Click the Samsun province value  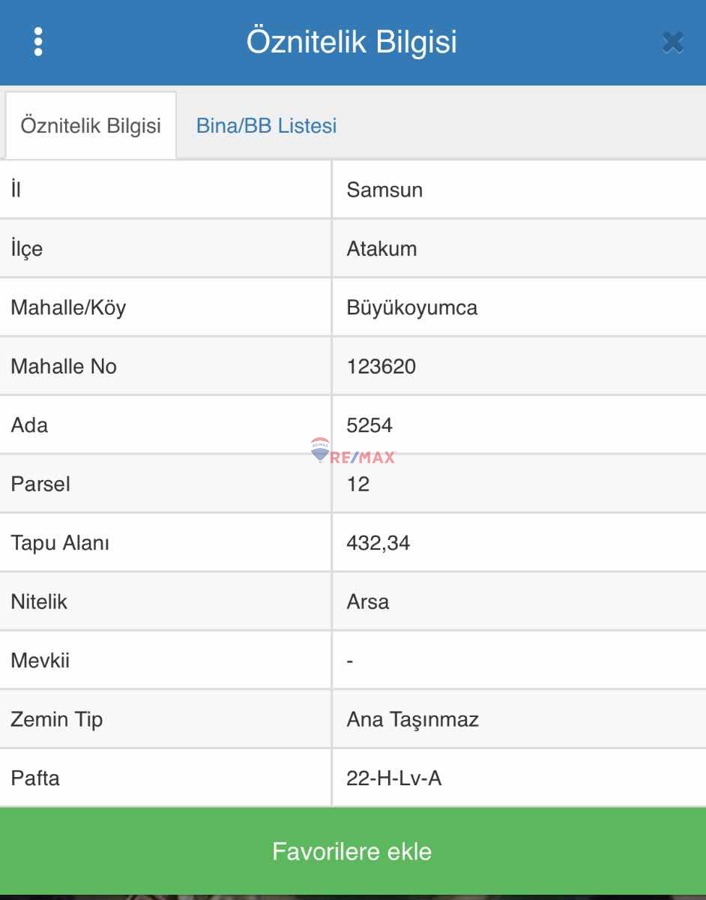click(384, 190)
